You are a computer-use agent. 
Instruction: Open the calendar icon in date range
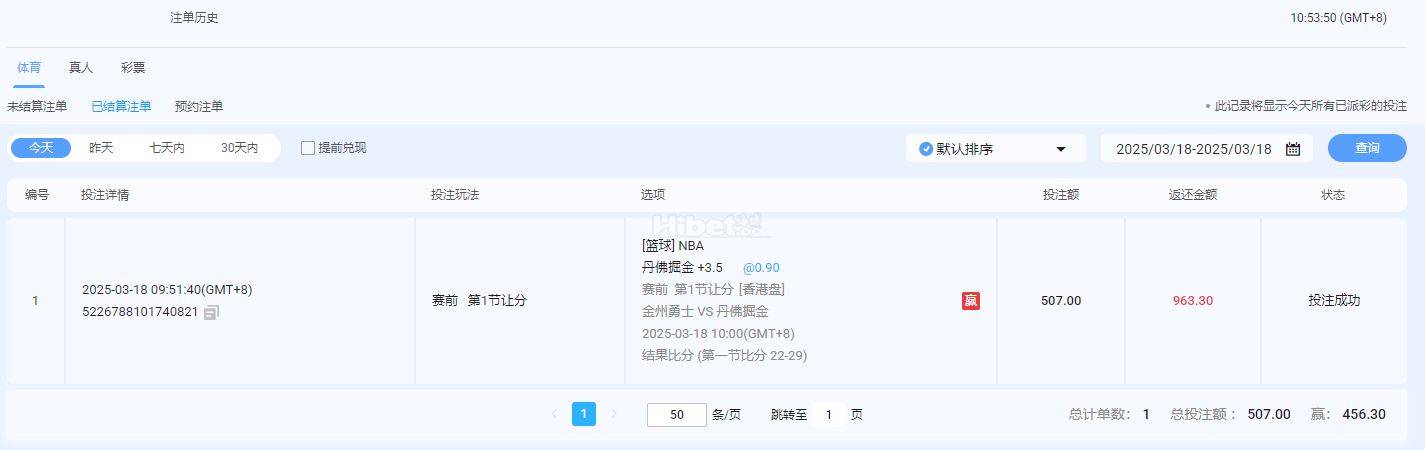click(1292, 149)
